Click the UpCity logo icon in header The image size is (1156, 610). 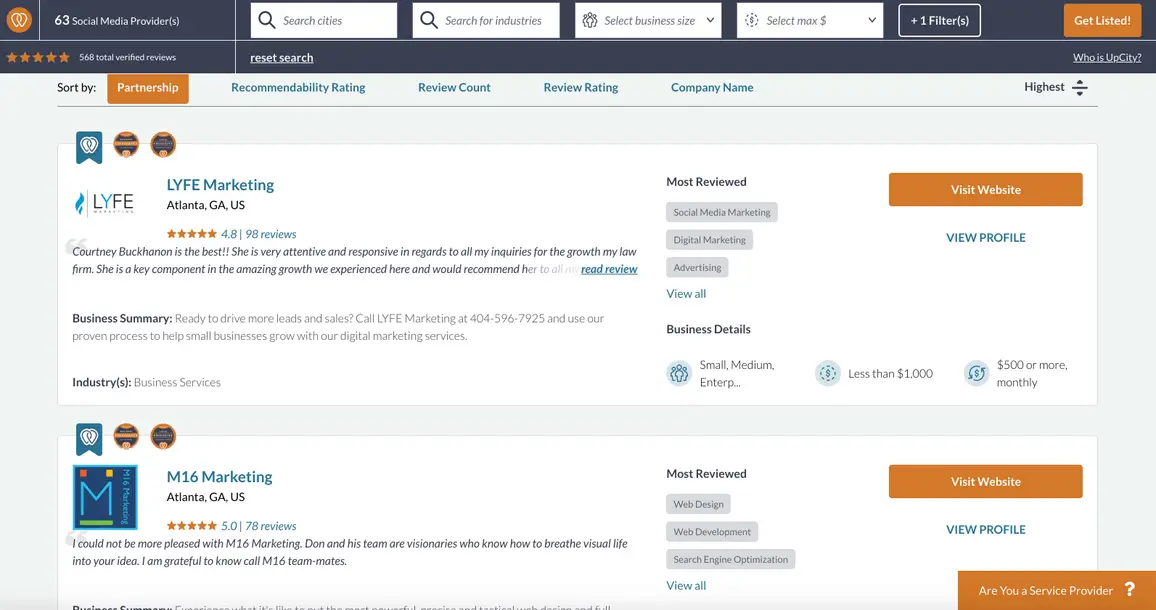[19, 20]
